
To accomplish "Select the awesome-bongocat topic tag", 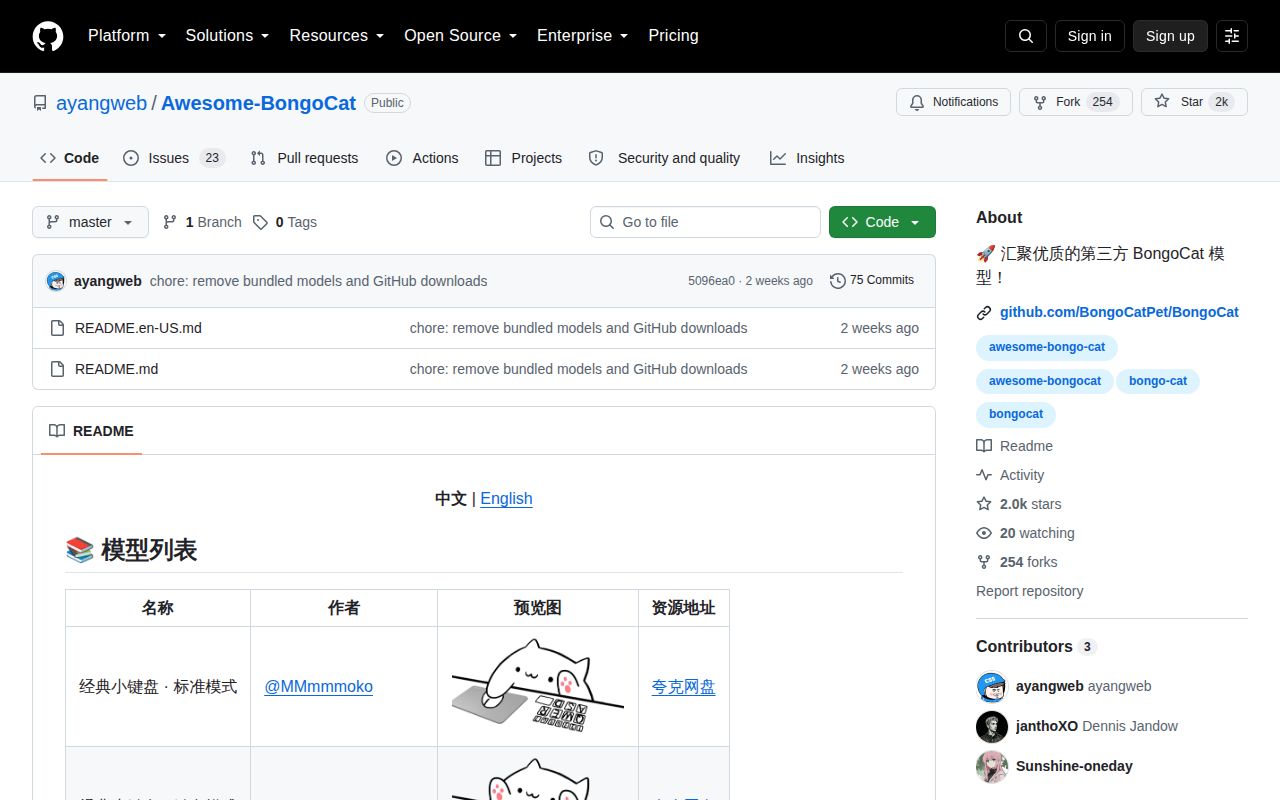I will click(1044, 381).
